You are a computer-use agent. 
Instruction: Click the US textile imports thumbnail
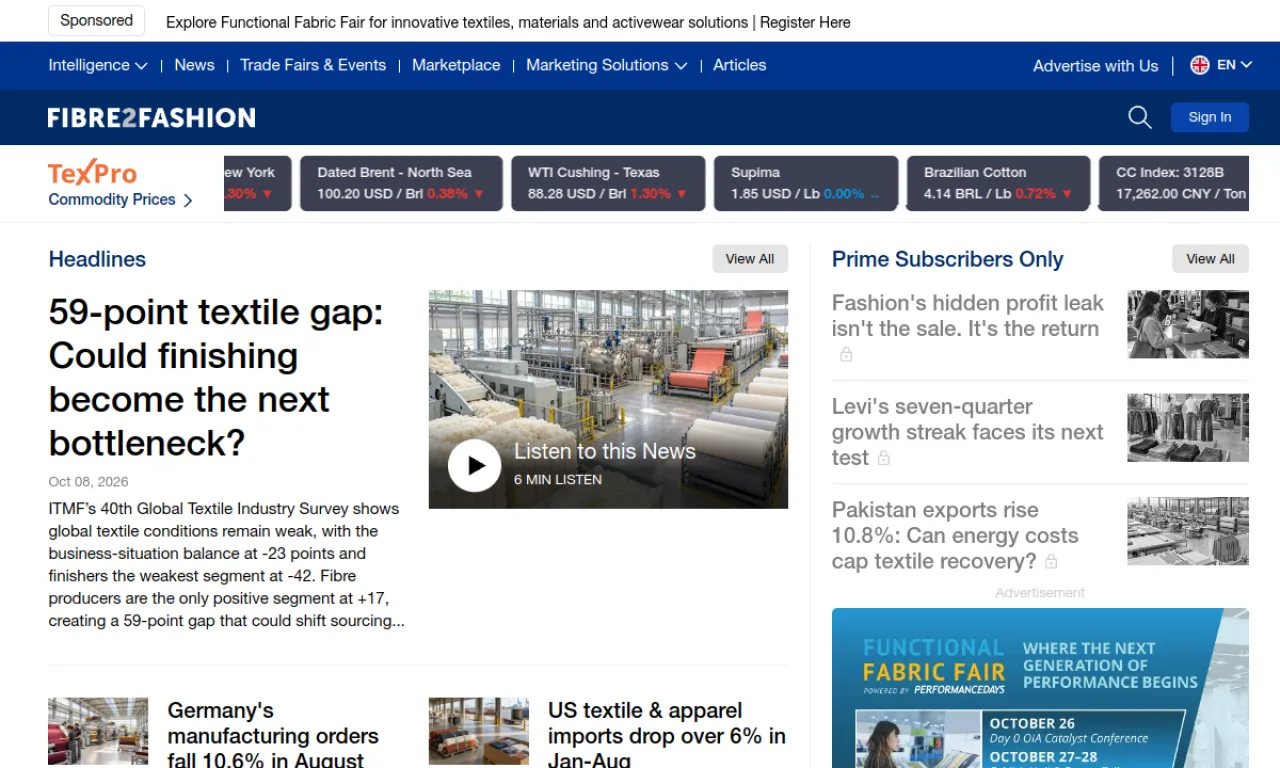[479, 732]
